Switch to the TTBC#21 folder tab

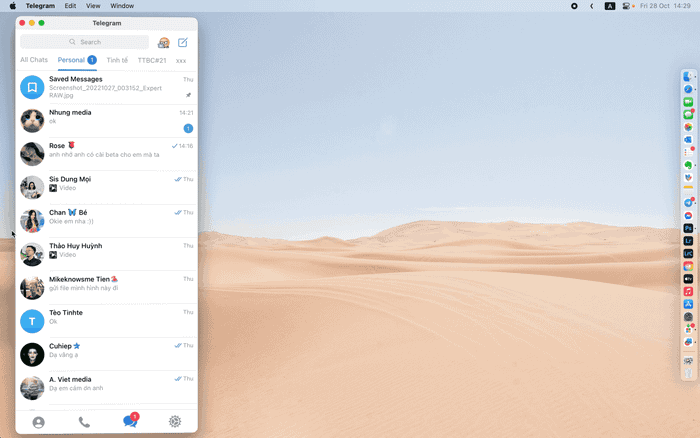click(152, 60)
